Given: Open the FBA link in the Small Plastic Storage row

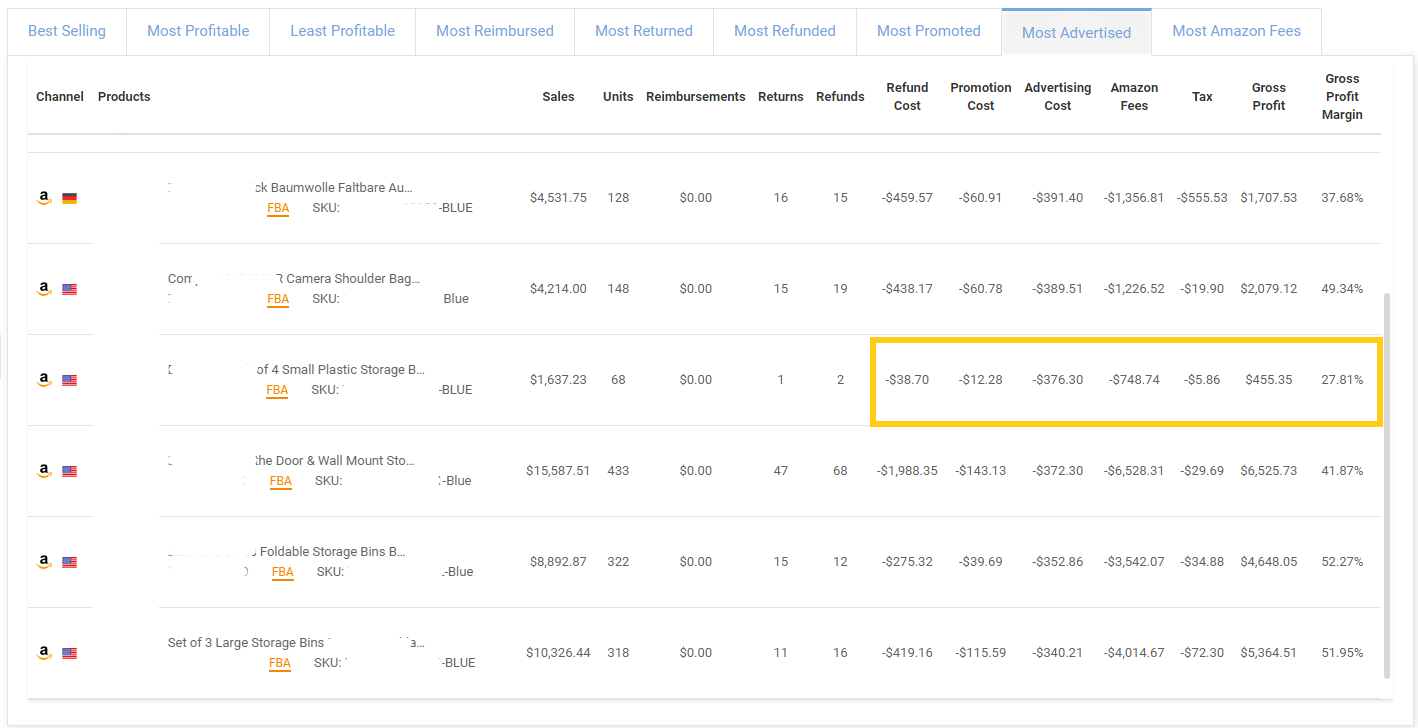Looking at the screenshot, I should (277, 390).
